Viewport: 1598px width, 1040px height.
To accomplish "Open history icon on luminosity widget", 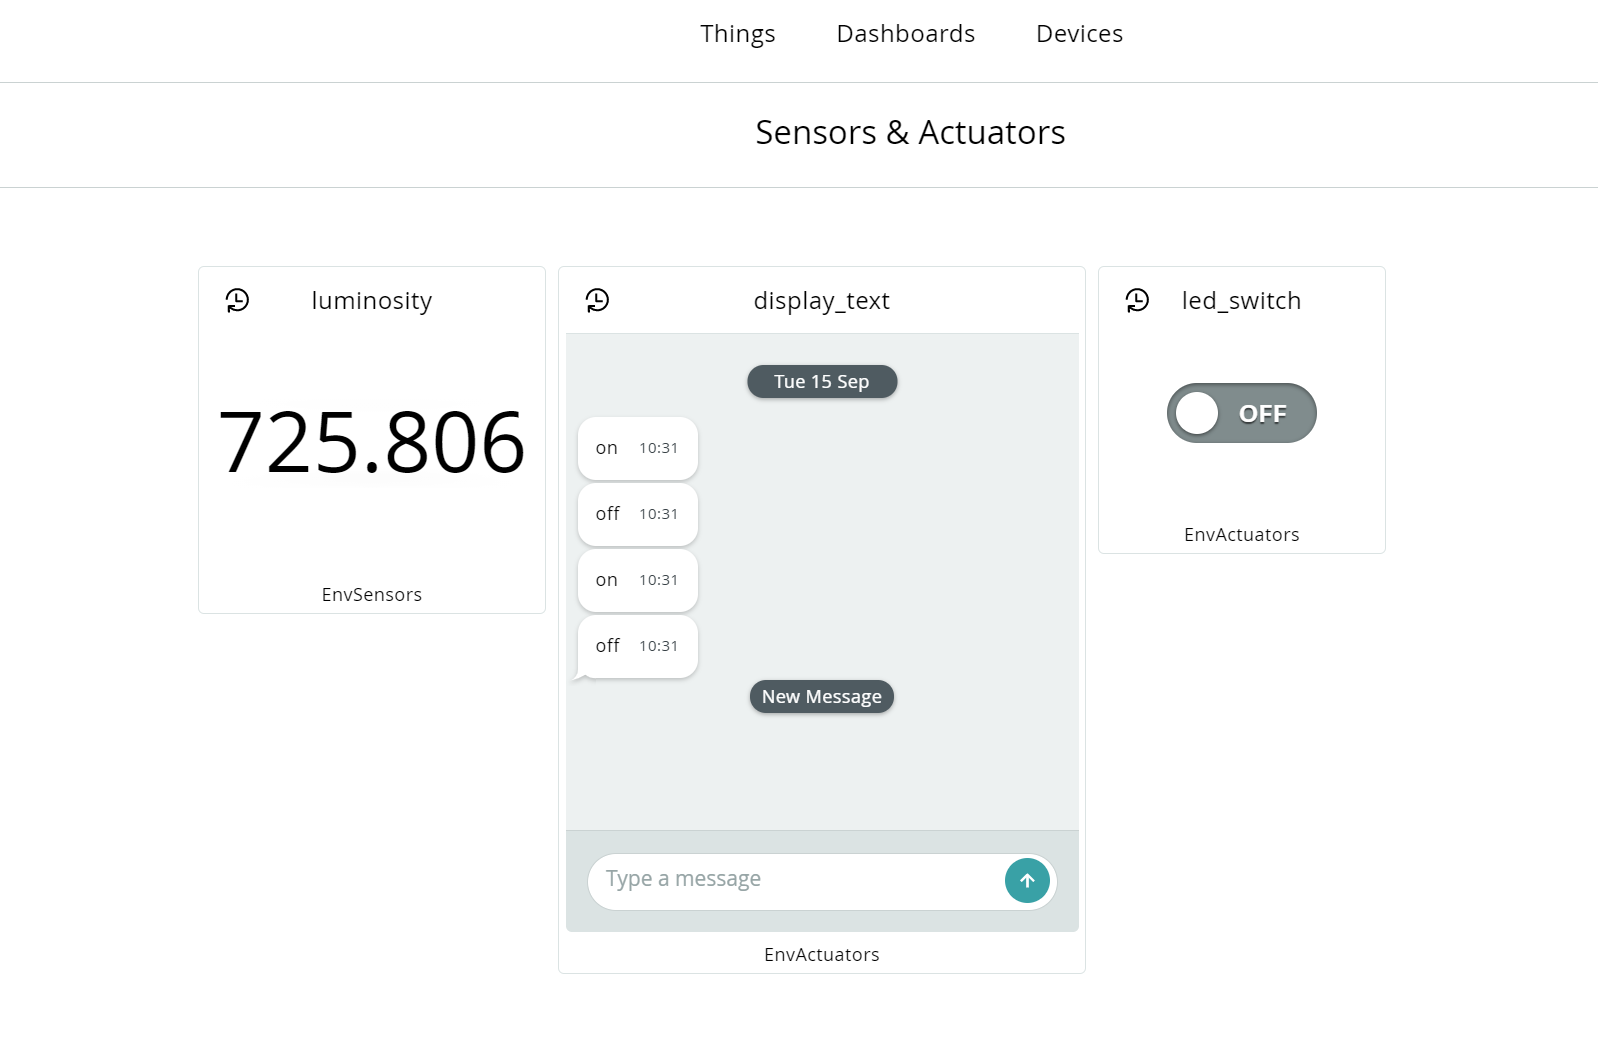I will (237, 300).
